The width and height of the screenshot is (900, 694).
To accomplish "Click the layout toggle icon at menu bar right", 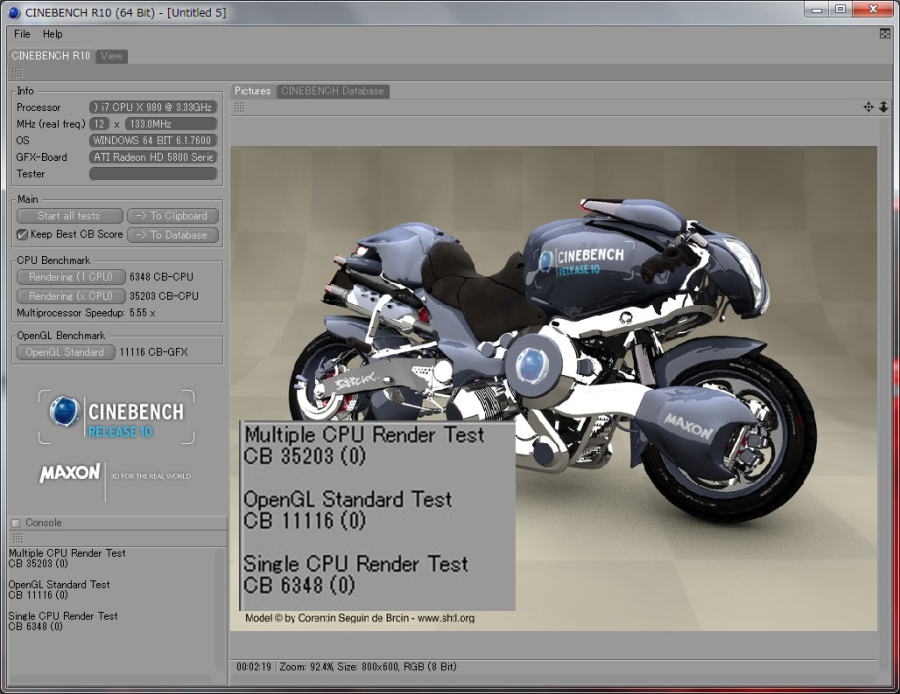I will pos(884,34).
